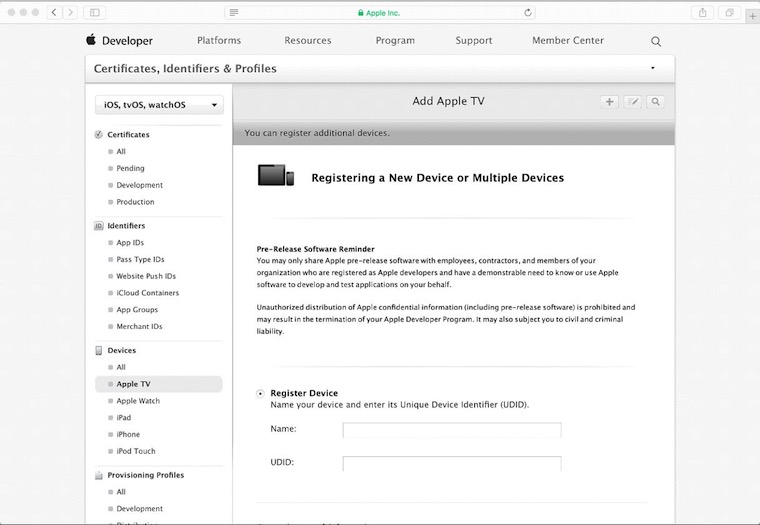Click the device Name input field
The width and height of the screenshot is (760, 525).
click(x=452, y=430)
